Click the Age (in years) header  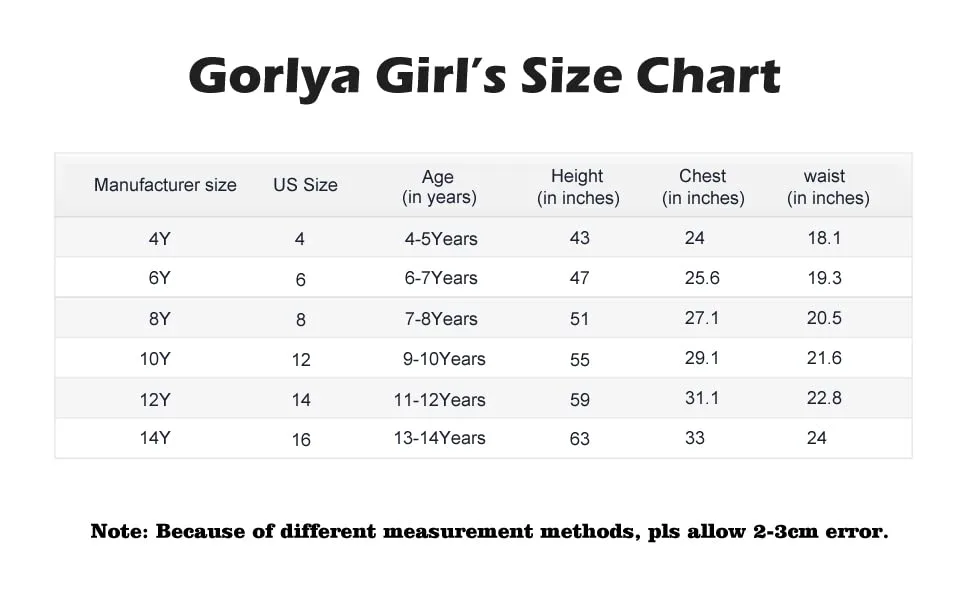pos(439,187)
